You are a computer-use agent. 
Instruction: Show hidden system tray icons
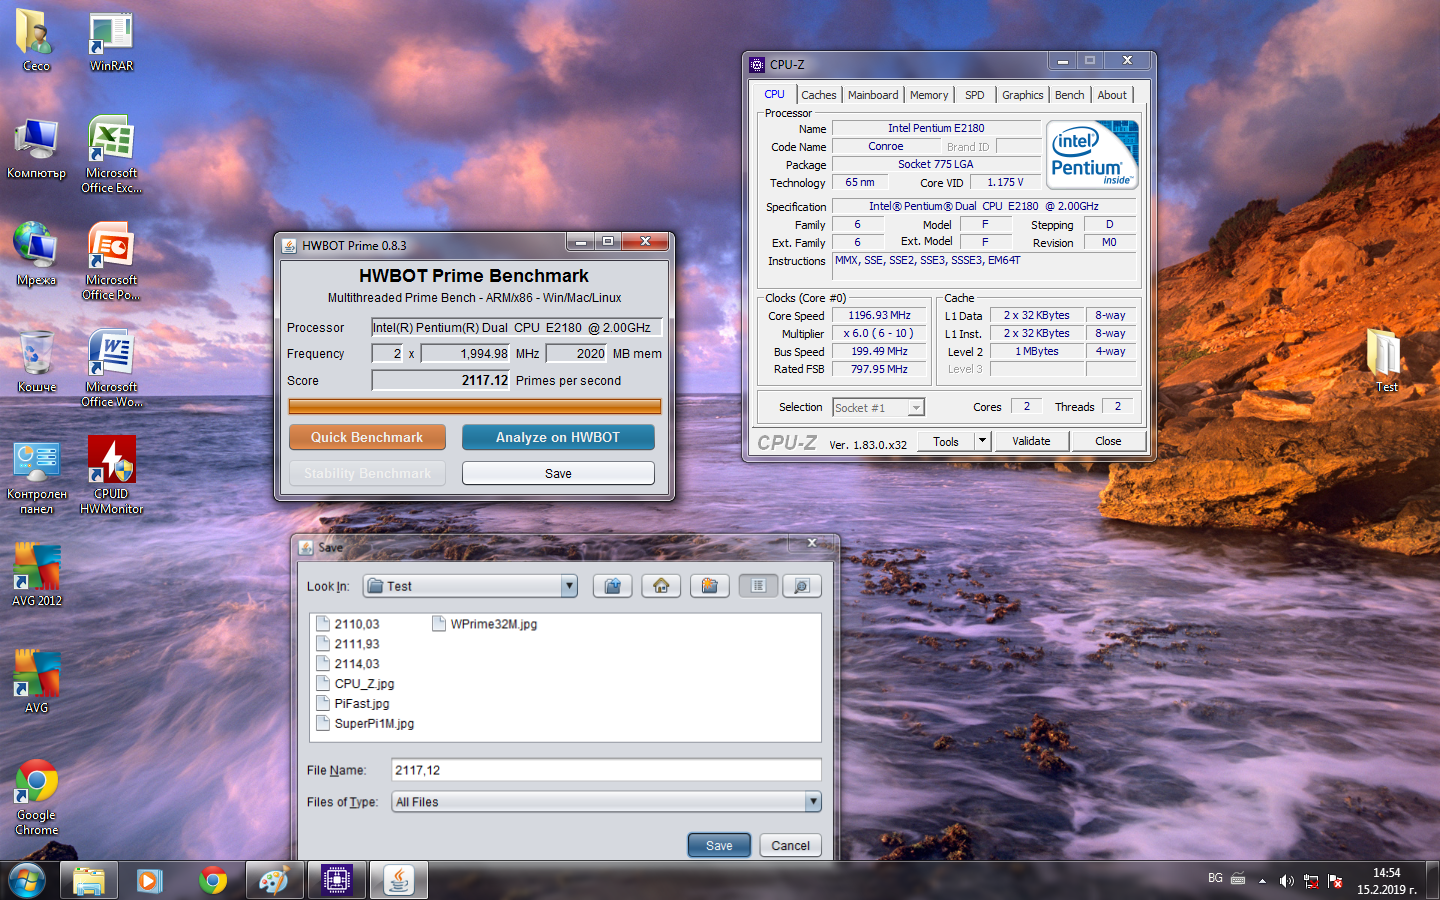[1262, 881]
